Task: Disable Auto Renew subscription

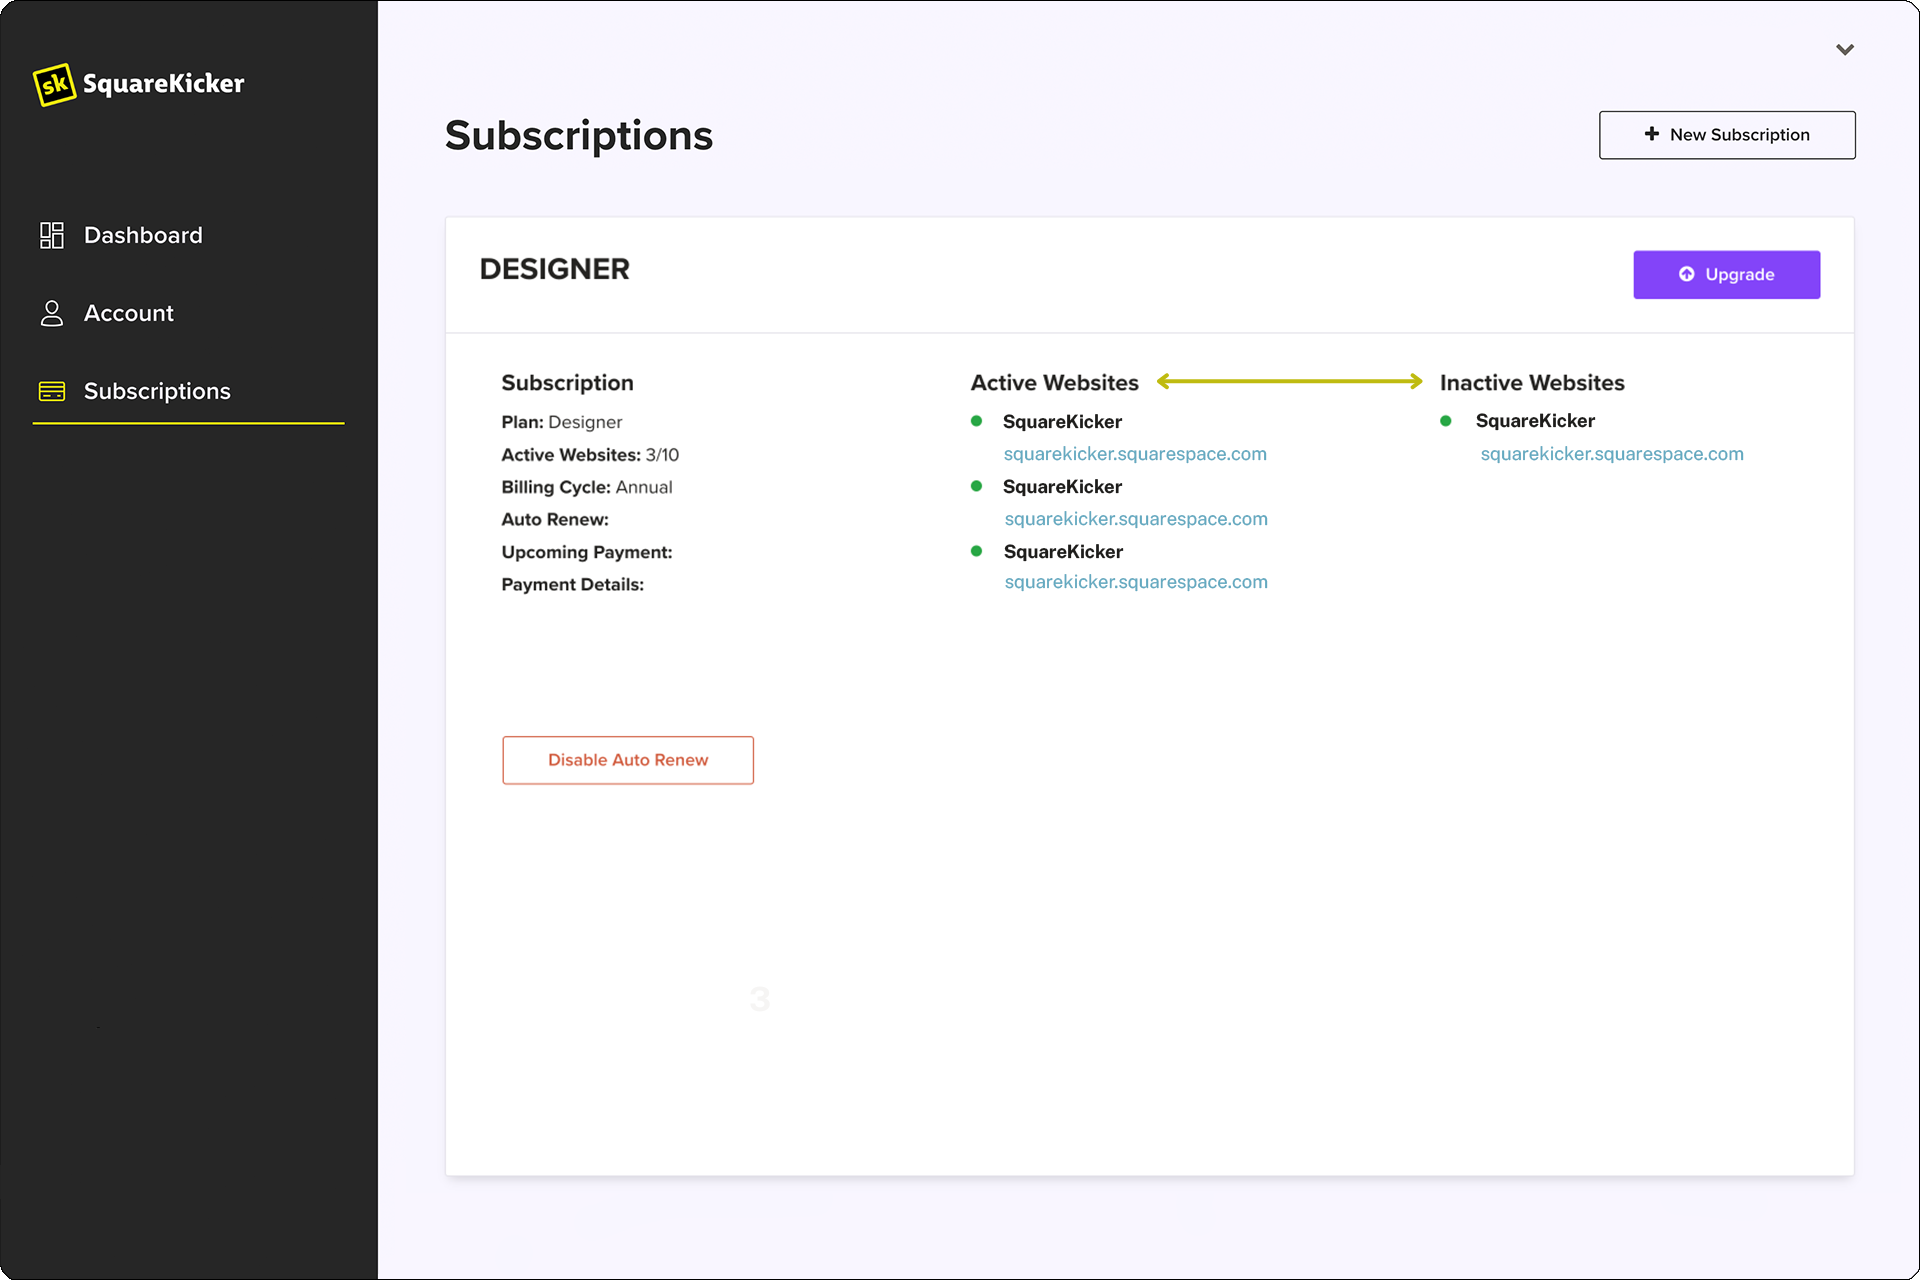Action: pyautogui.click(x=629, y=760)
